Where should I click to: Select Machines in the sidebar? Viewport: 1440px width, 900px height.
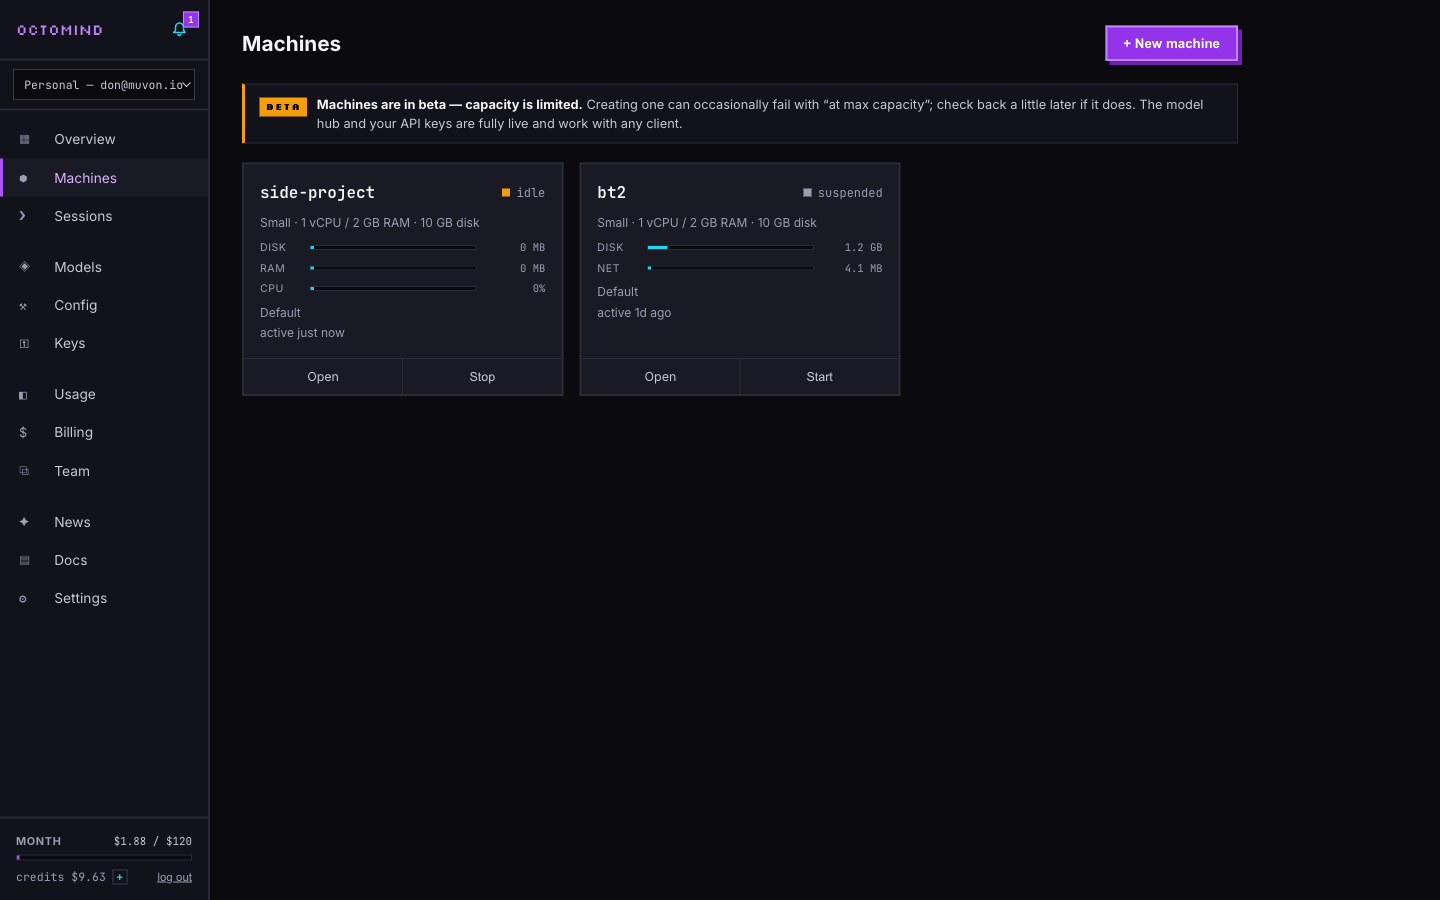pos(104,178)
